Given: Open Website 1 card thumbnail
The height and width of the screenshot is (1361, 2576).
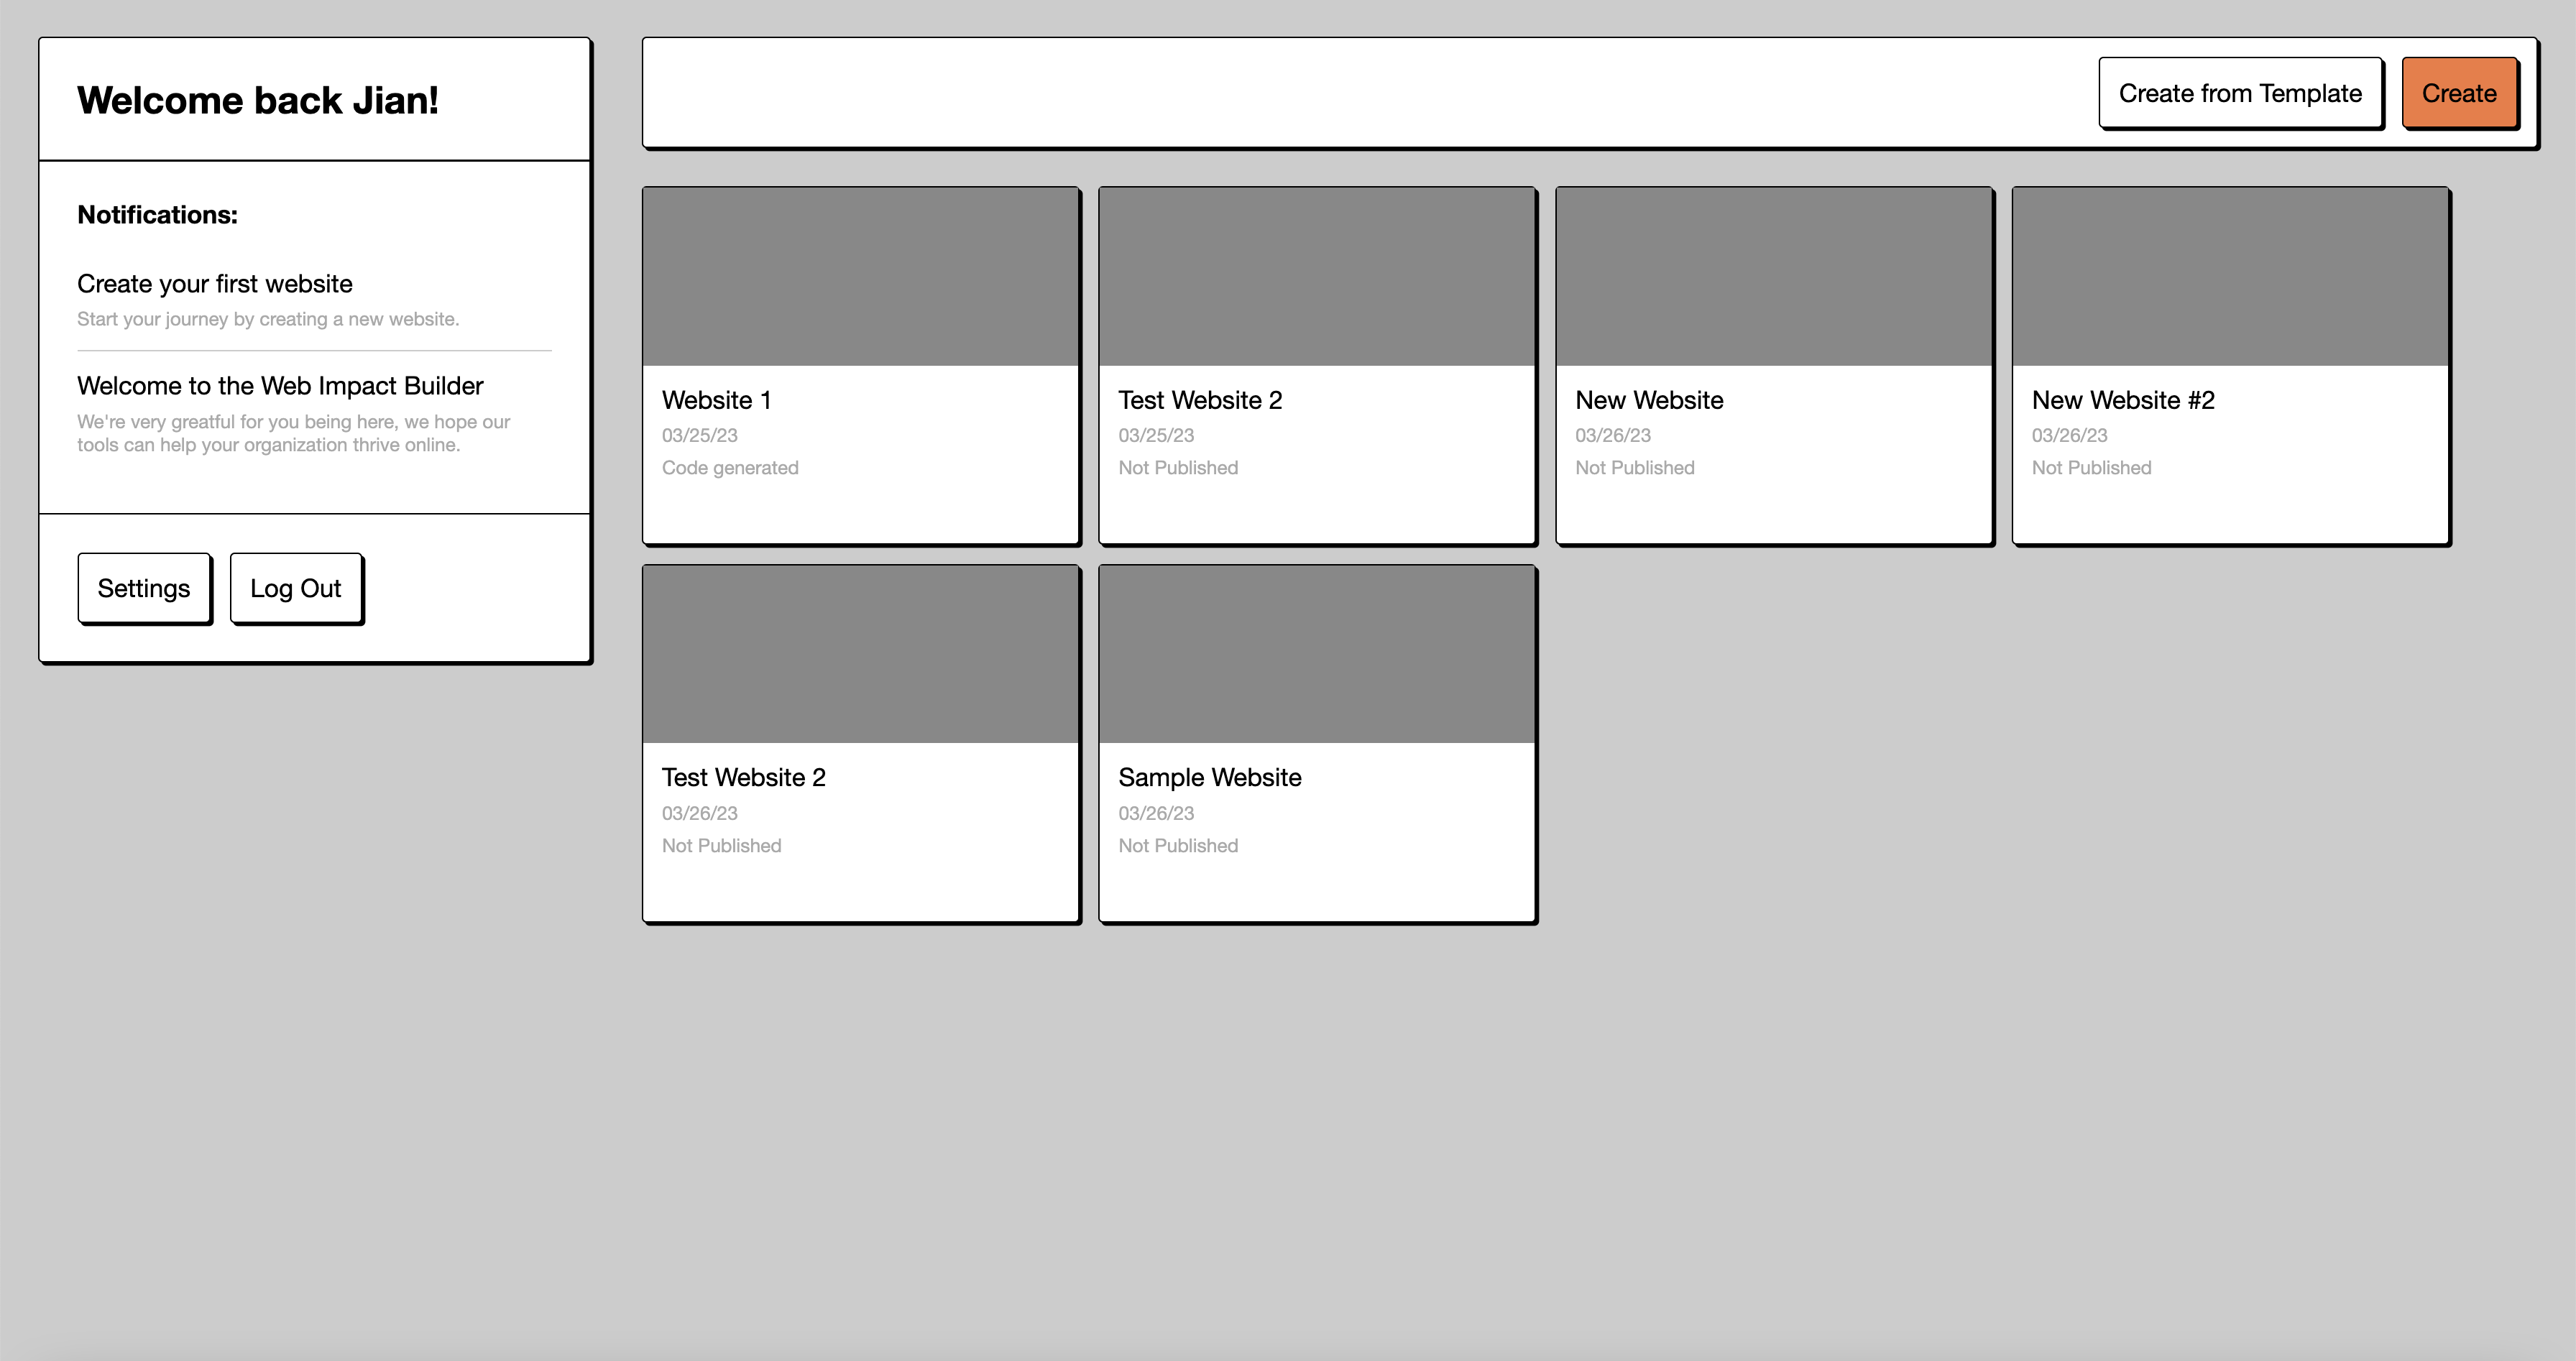Looking at the screenshot, I should [x=860, y=276].
